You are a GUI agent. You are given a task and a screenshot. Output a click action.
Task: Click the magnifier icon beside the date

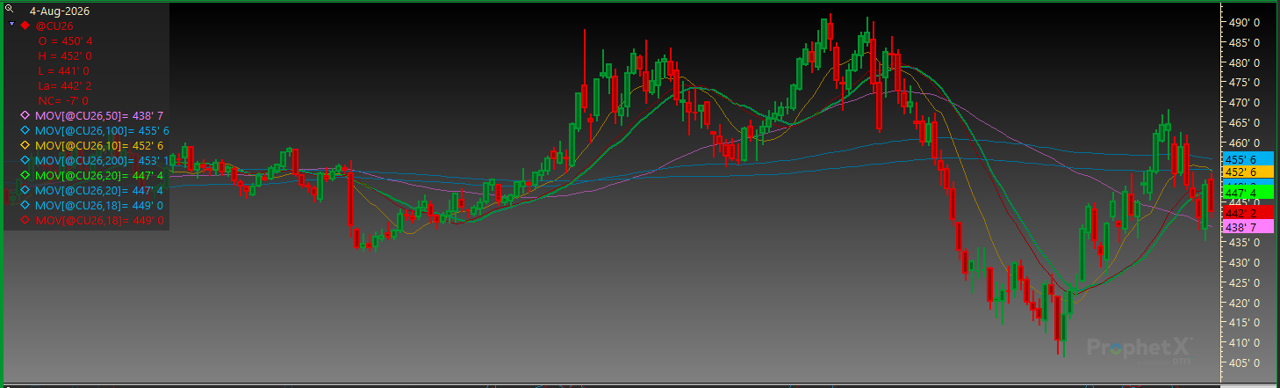coord(9,9)
